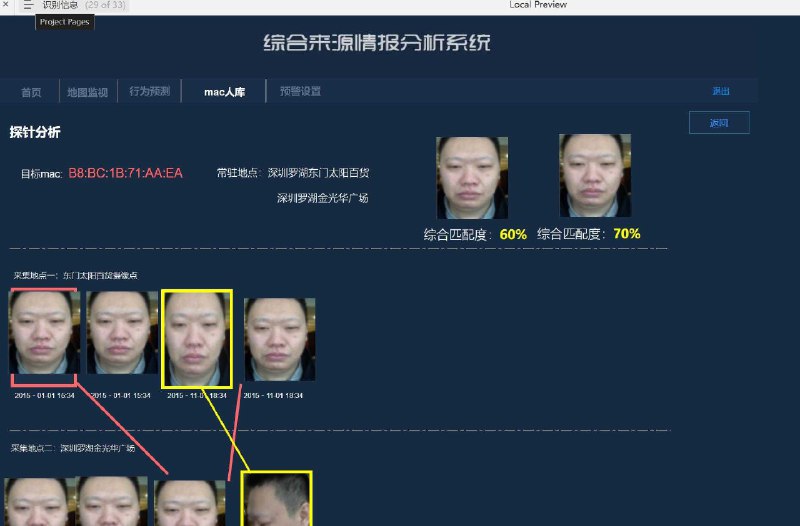Click the 退出 logout link
This screenshot has width=800, height=526.
tap(721, 91)
